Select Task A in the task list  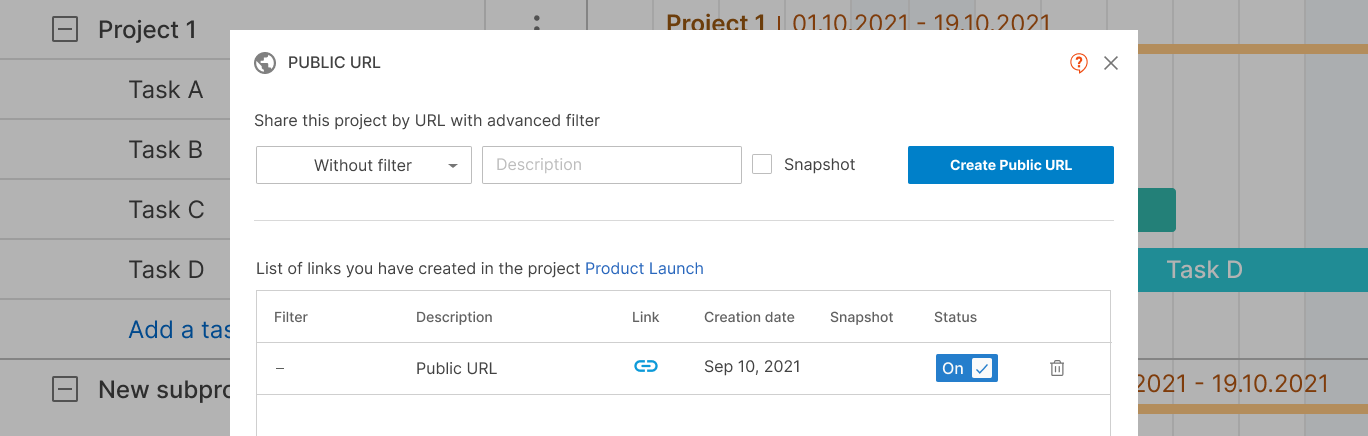pyautogui.click(x=166, y=90)
